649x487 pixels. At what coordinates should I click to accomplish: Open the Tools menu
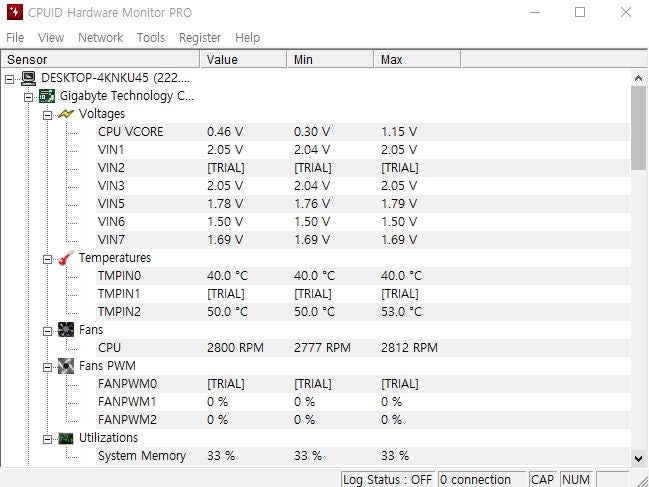[x=151, y=38]
